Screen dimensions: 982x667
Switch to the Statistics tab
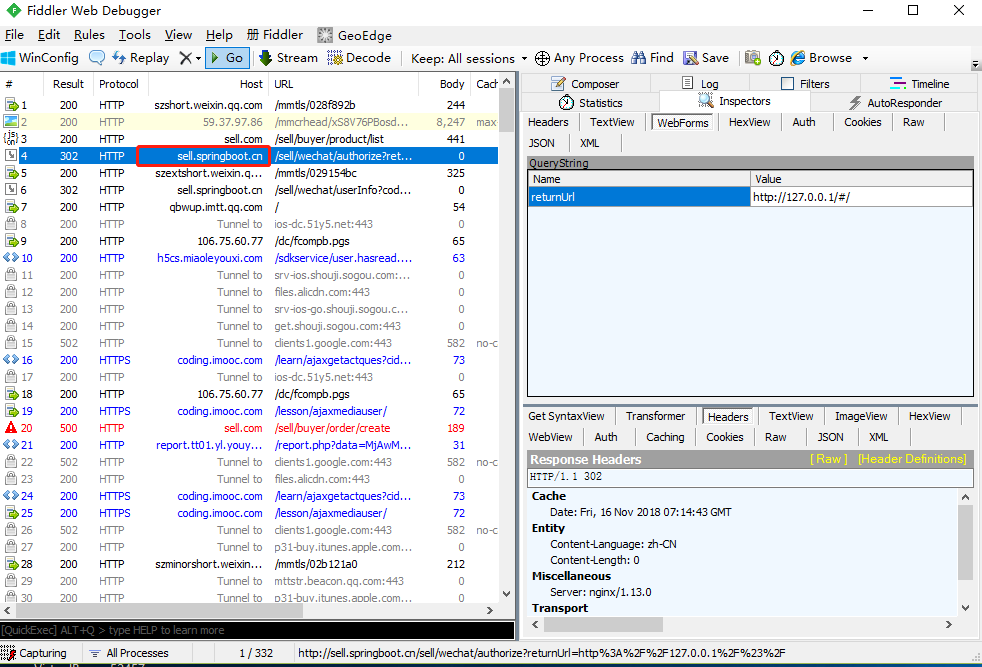(x=590, y=102)
